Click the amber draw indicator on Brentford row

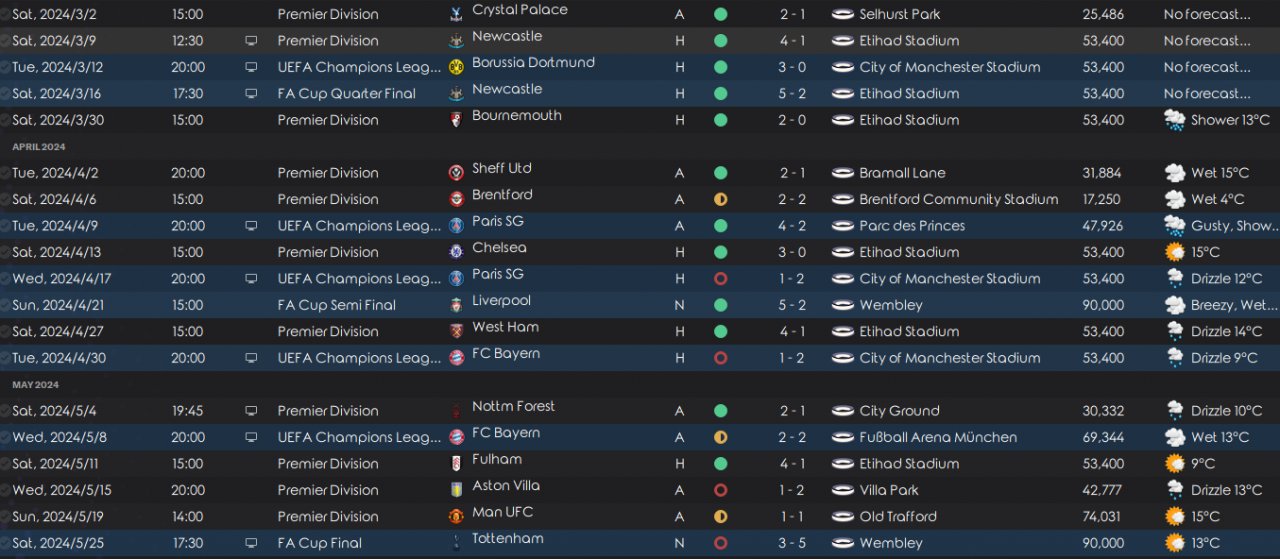[720, 199]
